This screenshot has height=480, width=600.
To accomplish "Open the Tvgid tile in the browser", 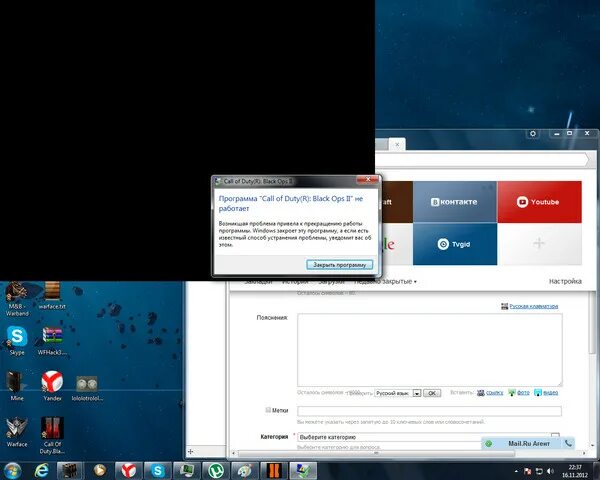I will pos(455,244).
